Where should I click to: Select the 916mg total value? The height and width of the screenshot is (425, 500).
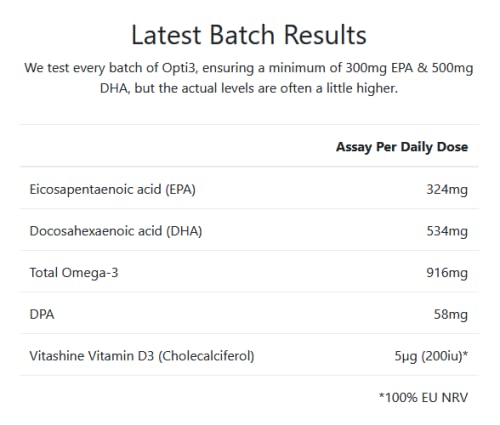click(447, 273)
